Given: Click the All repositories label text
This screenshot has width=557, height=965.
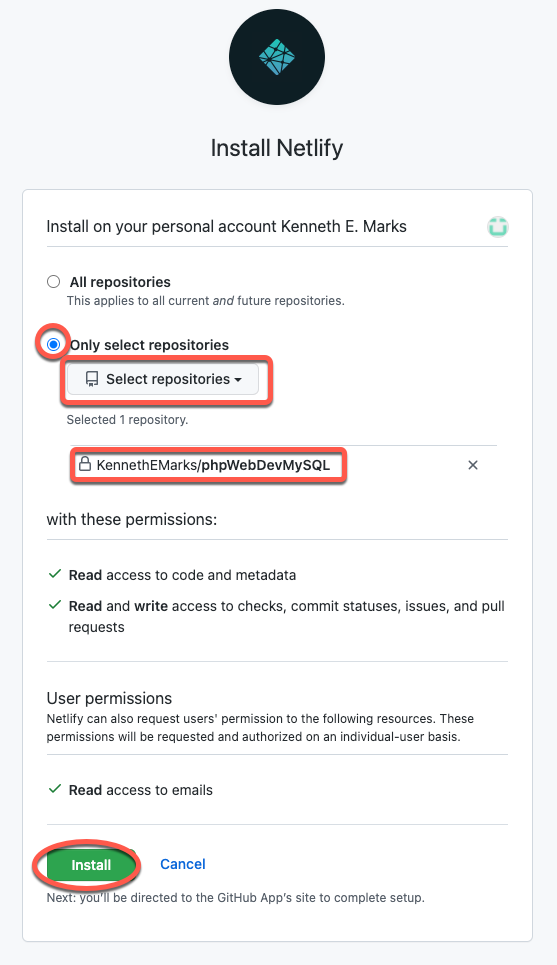Looking at the screenshot, I should [x=120, y=282].
